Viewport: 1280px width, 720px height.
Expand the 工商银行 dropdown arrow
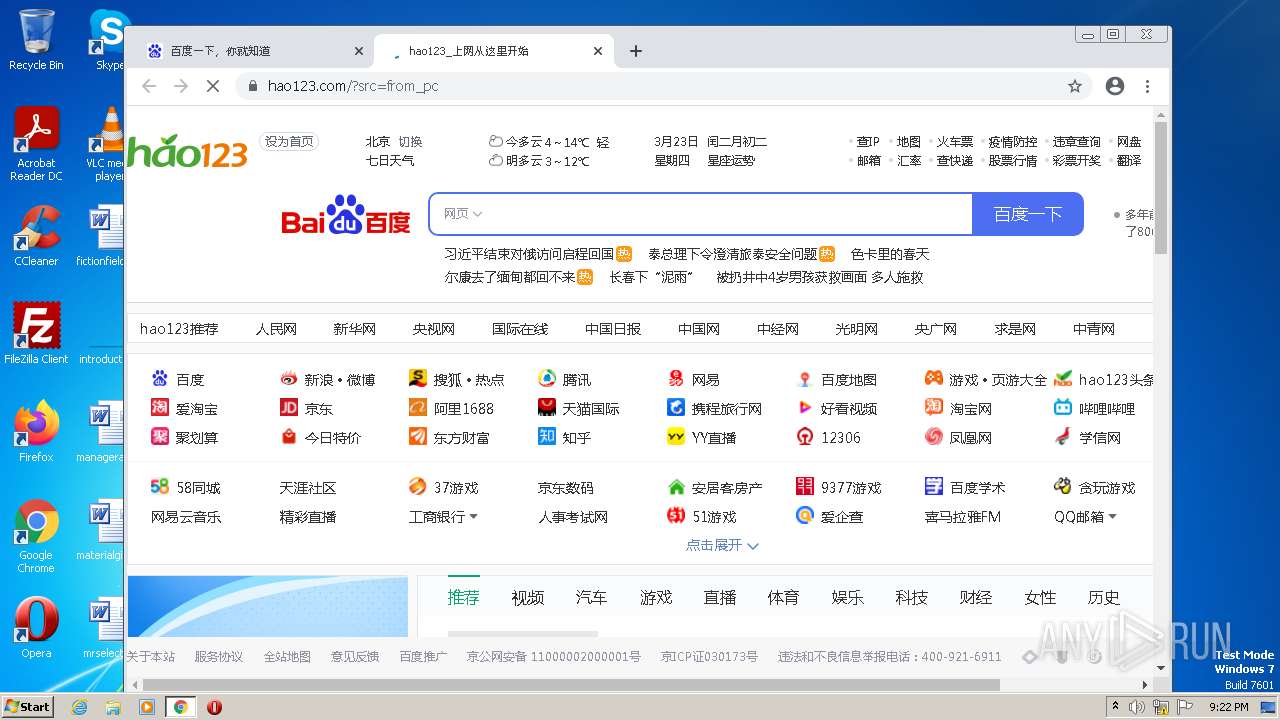pos(474,517)
